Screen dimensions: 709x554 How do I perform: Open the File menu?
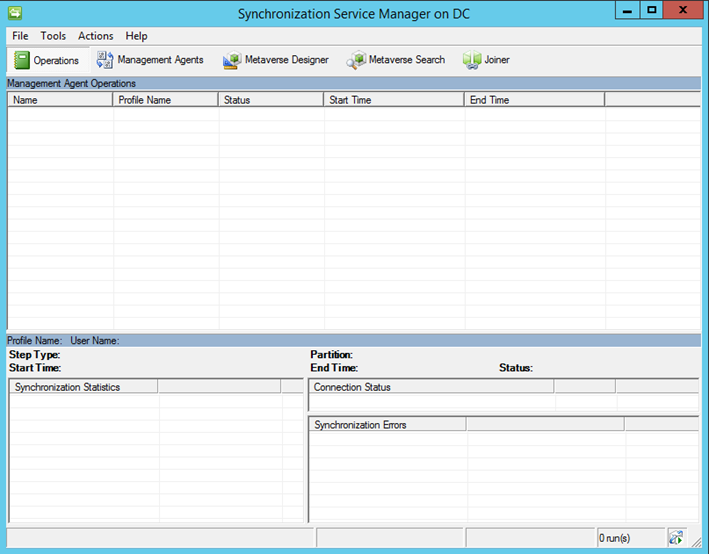20,36
